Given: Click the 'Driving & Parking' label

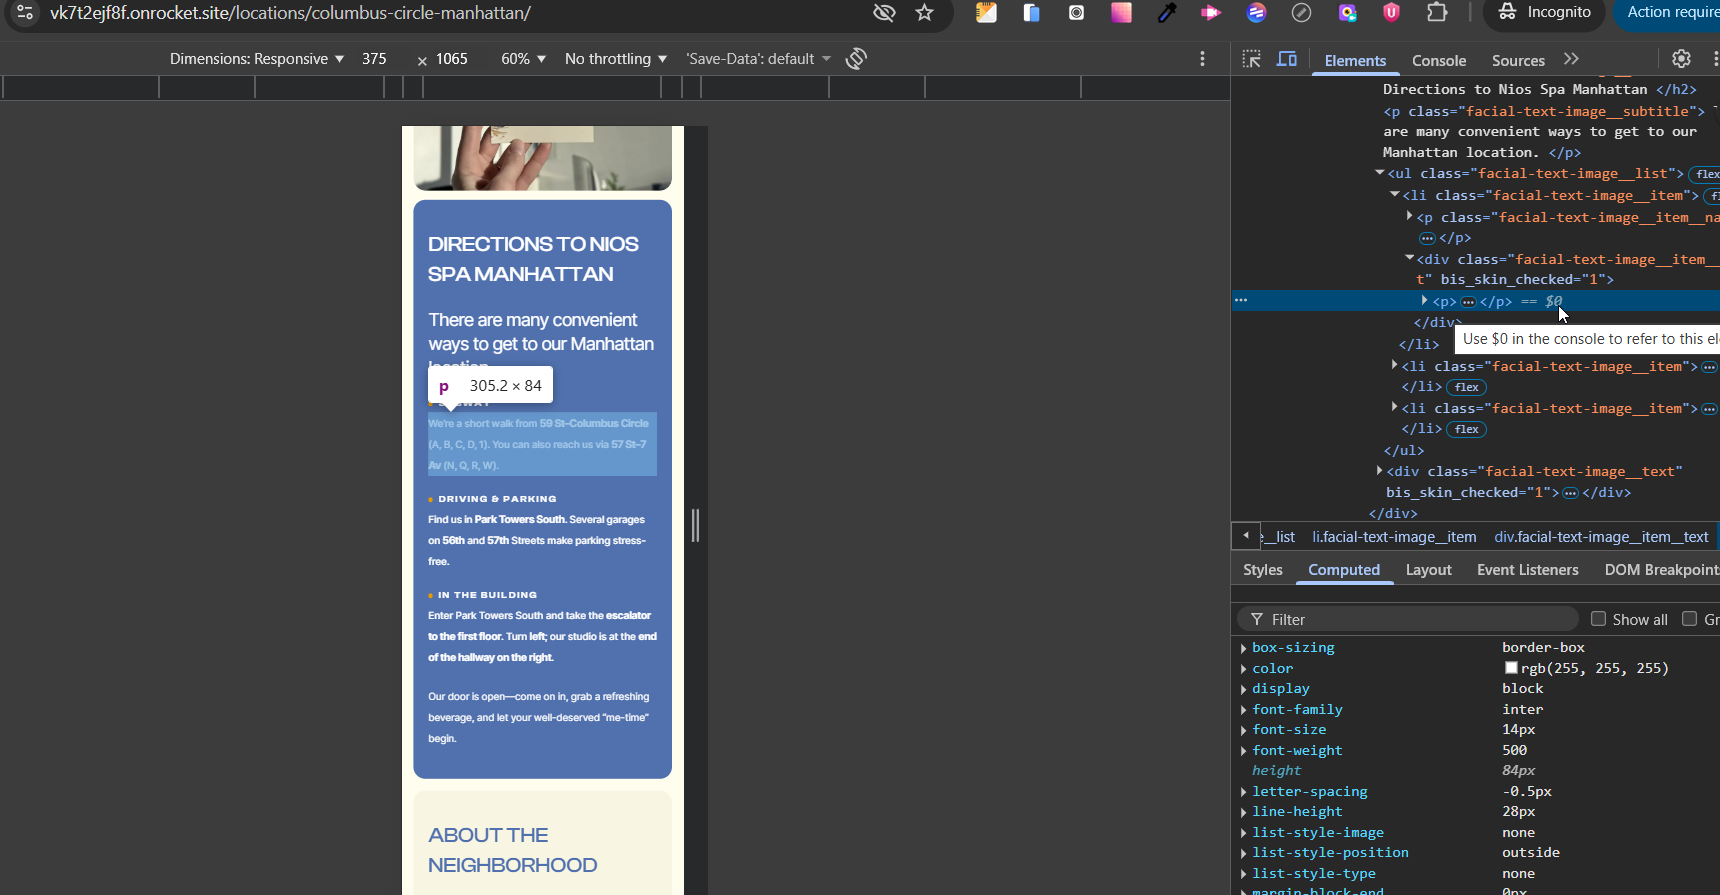Looking at the screenshot, I should (497, 499).
